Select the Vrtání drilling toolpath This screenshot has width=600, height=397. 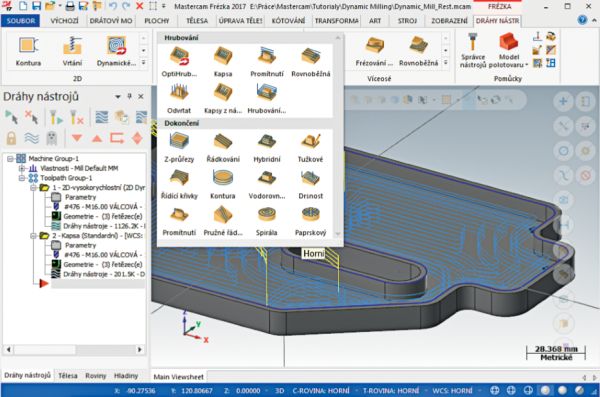[72, 51]
